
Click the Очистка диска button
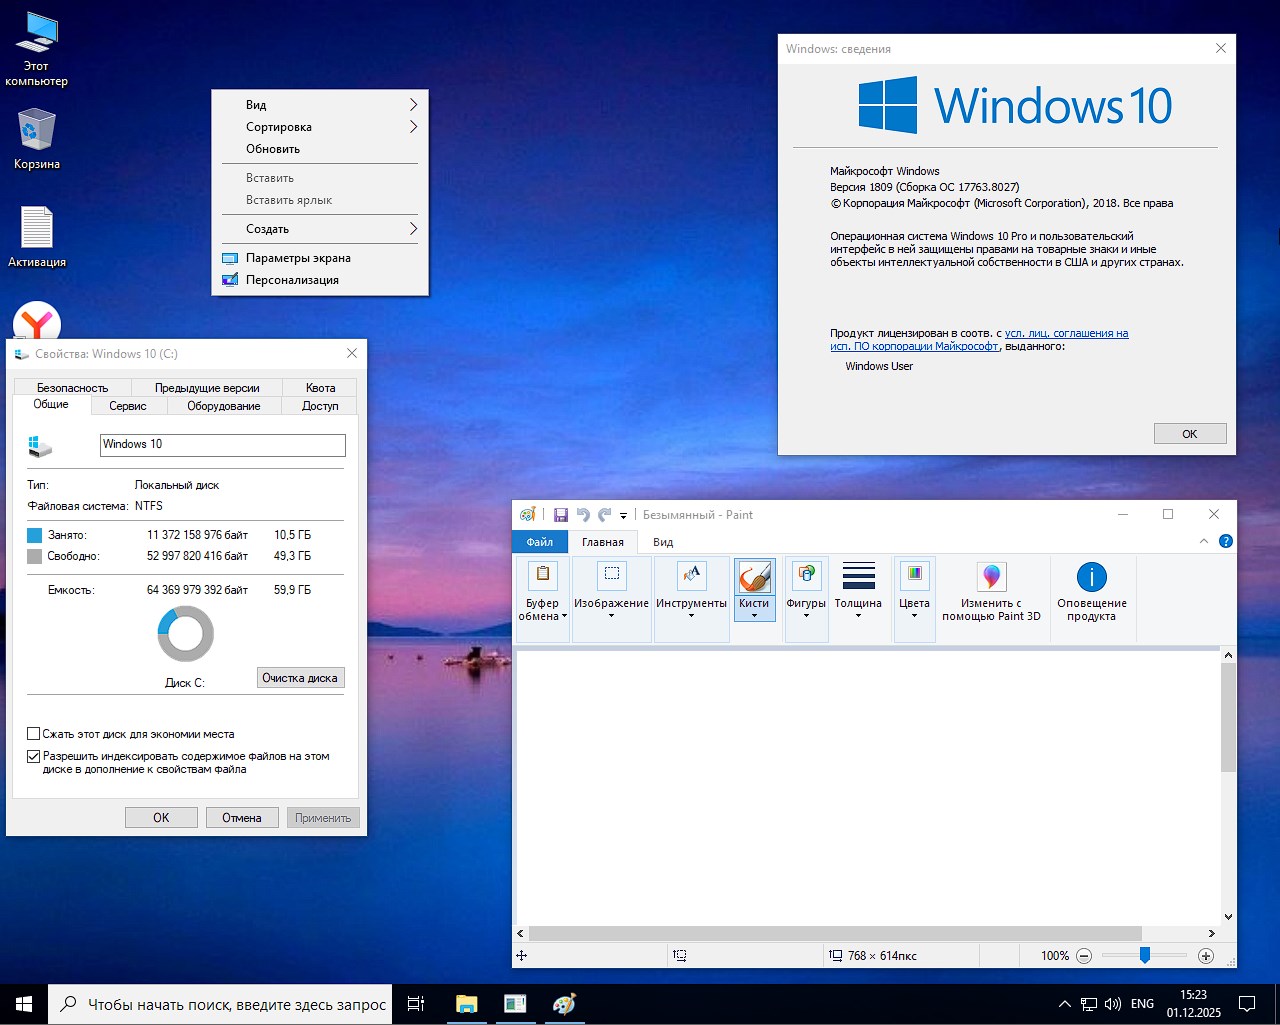pos(300,677)
